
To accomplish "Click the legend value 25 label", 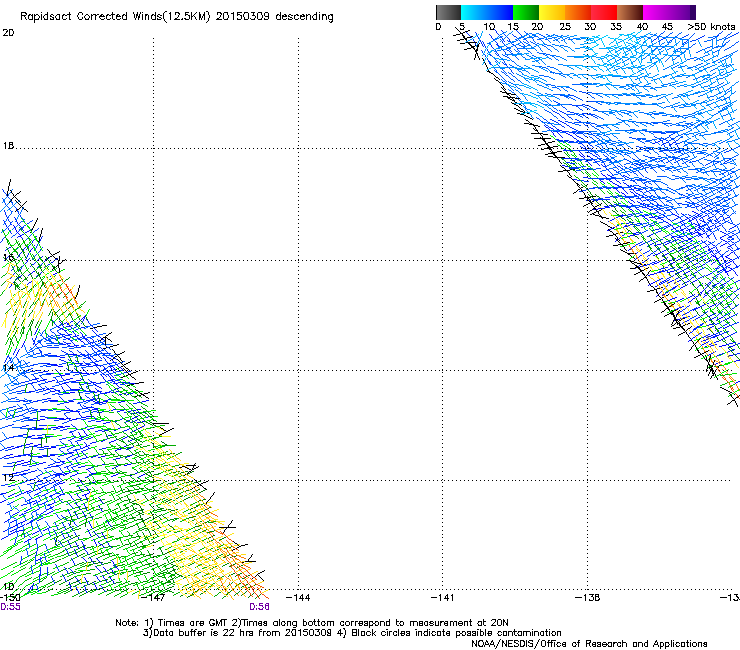I will click(565, 26).
